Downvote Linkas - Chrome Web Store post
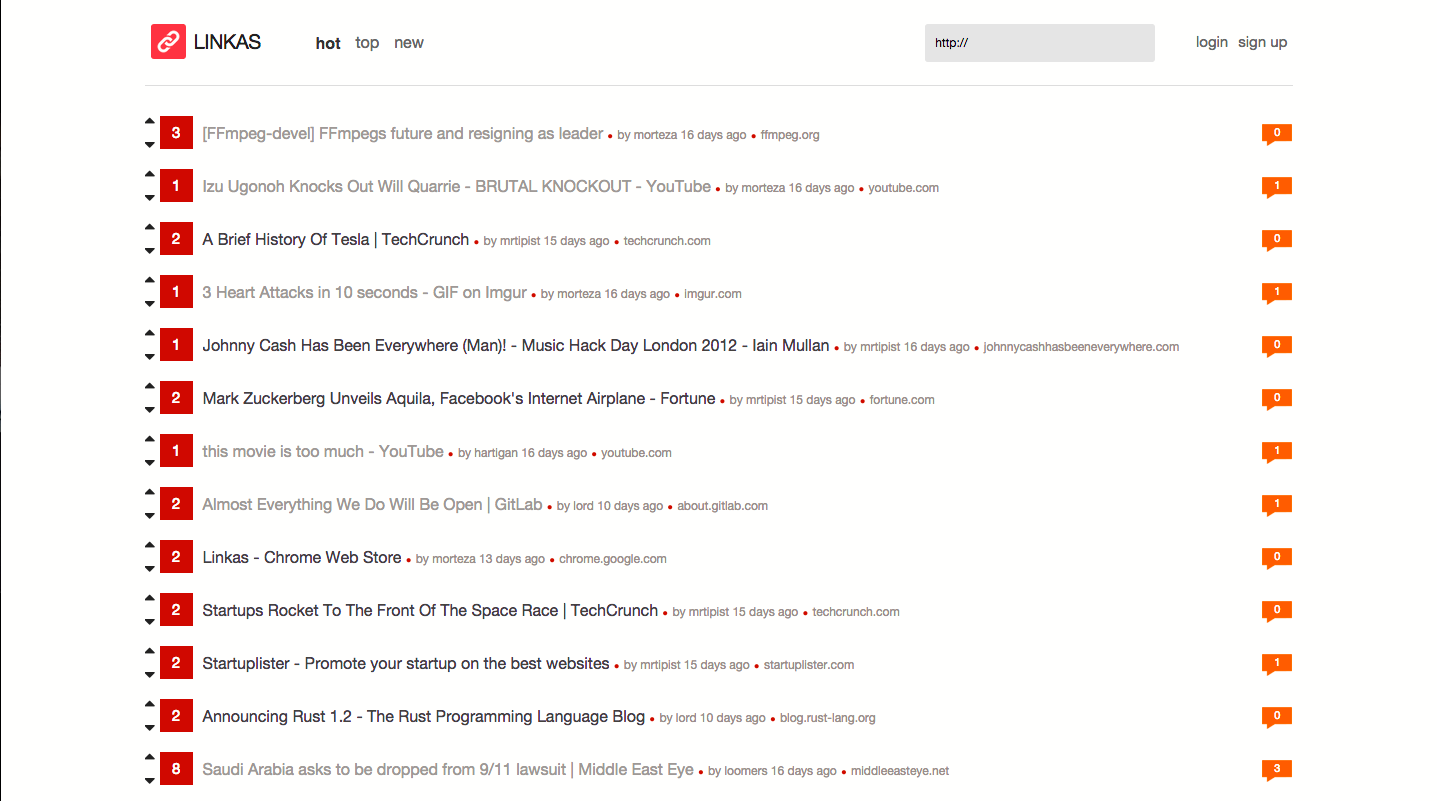The height and width of the screenshot is (801, 1437). click(x=150, y=569)
